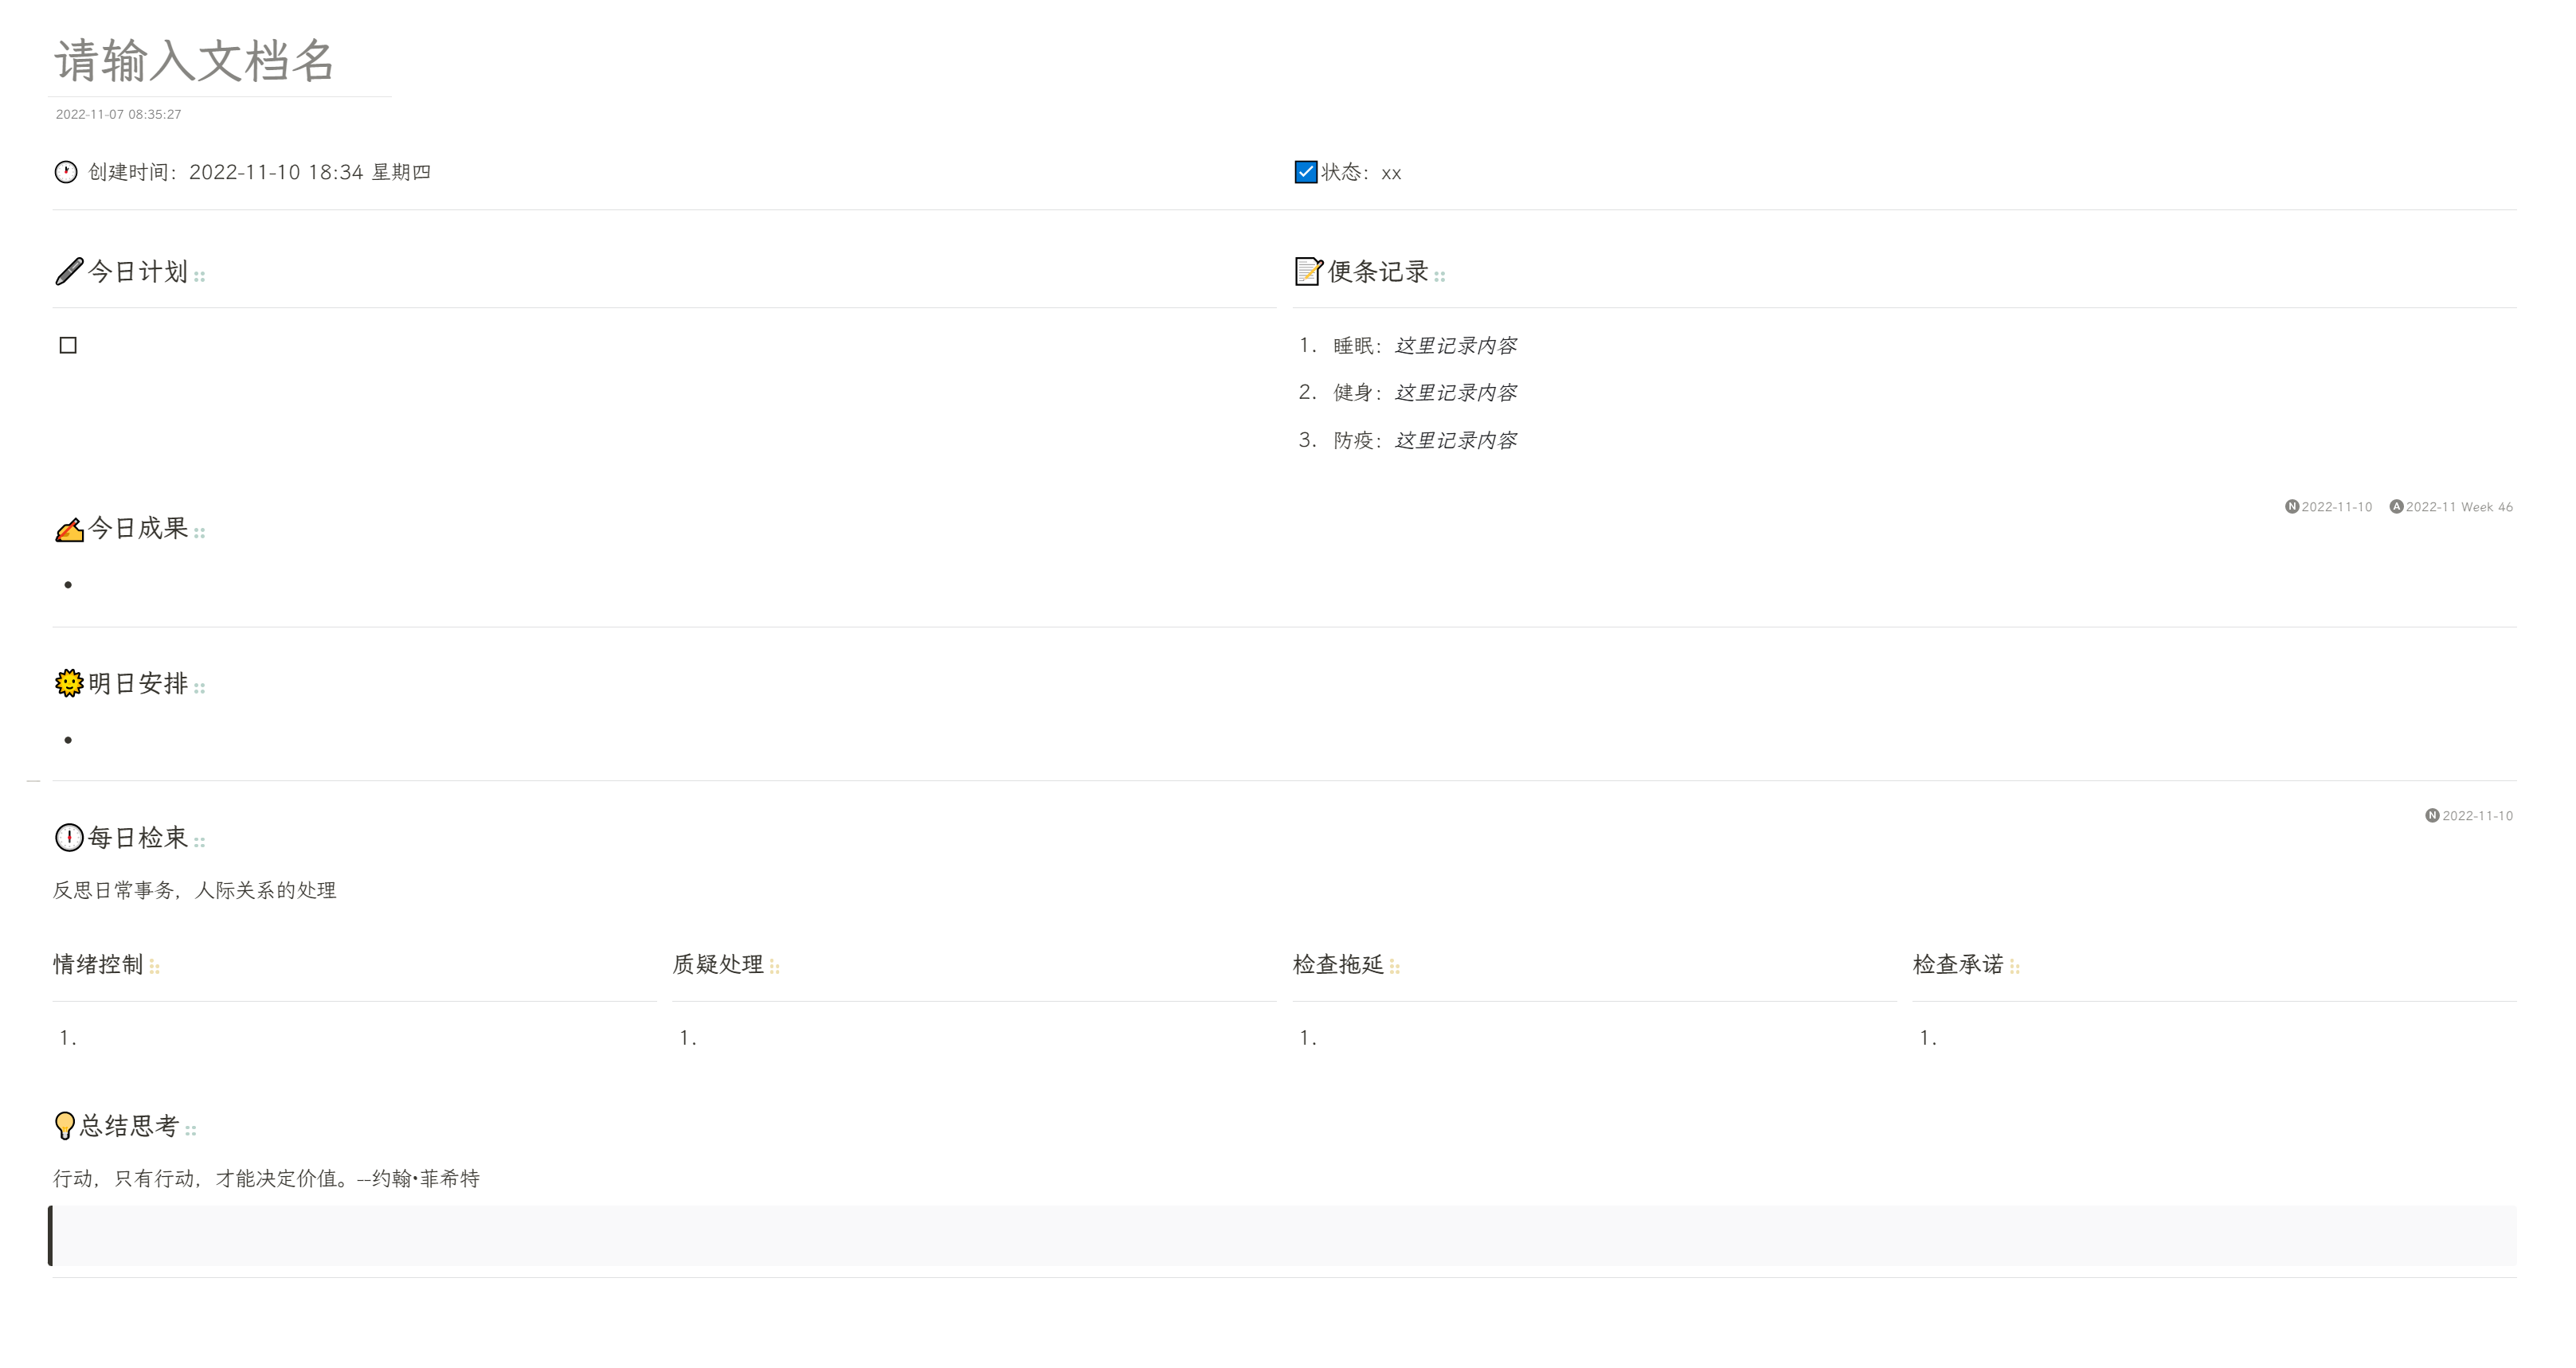The image size is (2576, 1368).
Task: Open the 2022-11-10 reference beside 每日检束
Action: [2477, 816]
